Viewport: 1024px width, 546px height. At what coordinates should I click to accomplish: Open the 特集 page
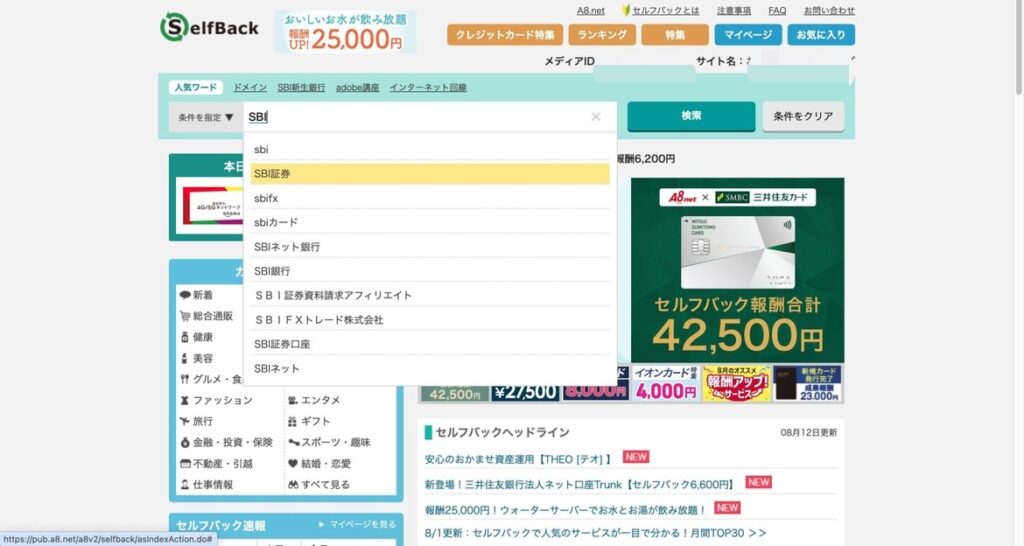pos(675,35)
